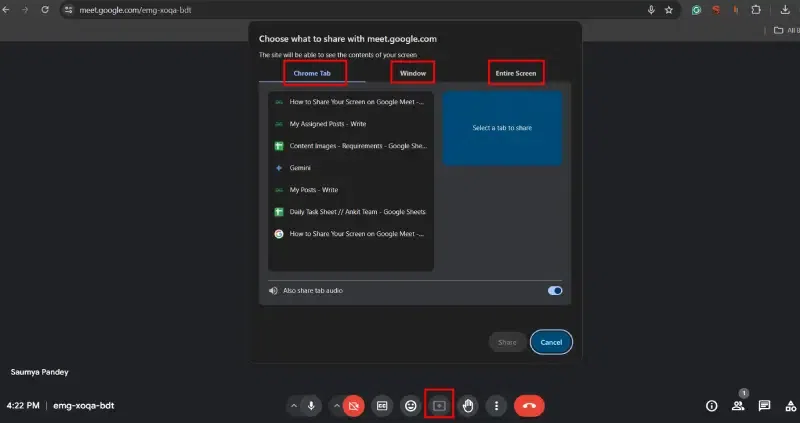Reload the page in browser toolbar
800x423 pixels.
[45, 10]
